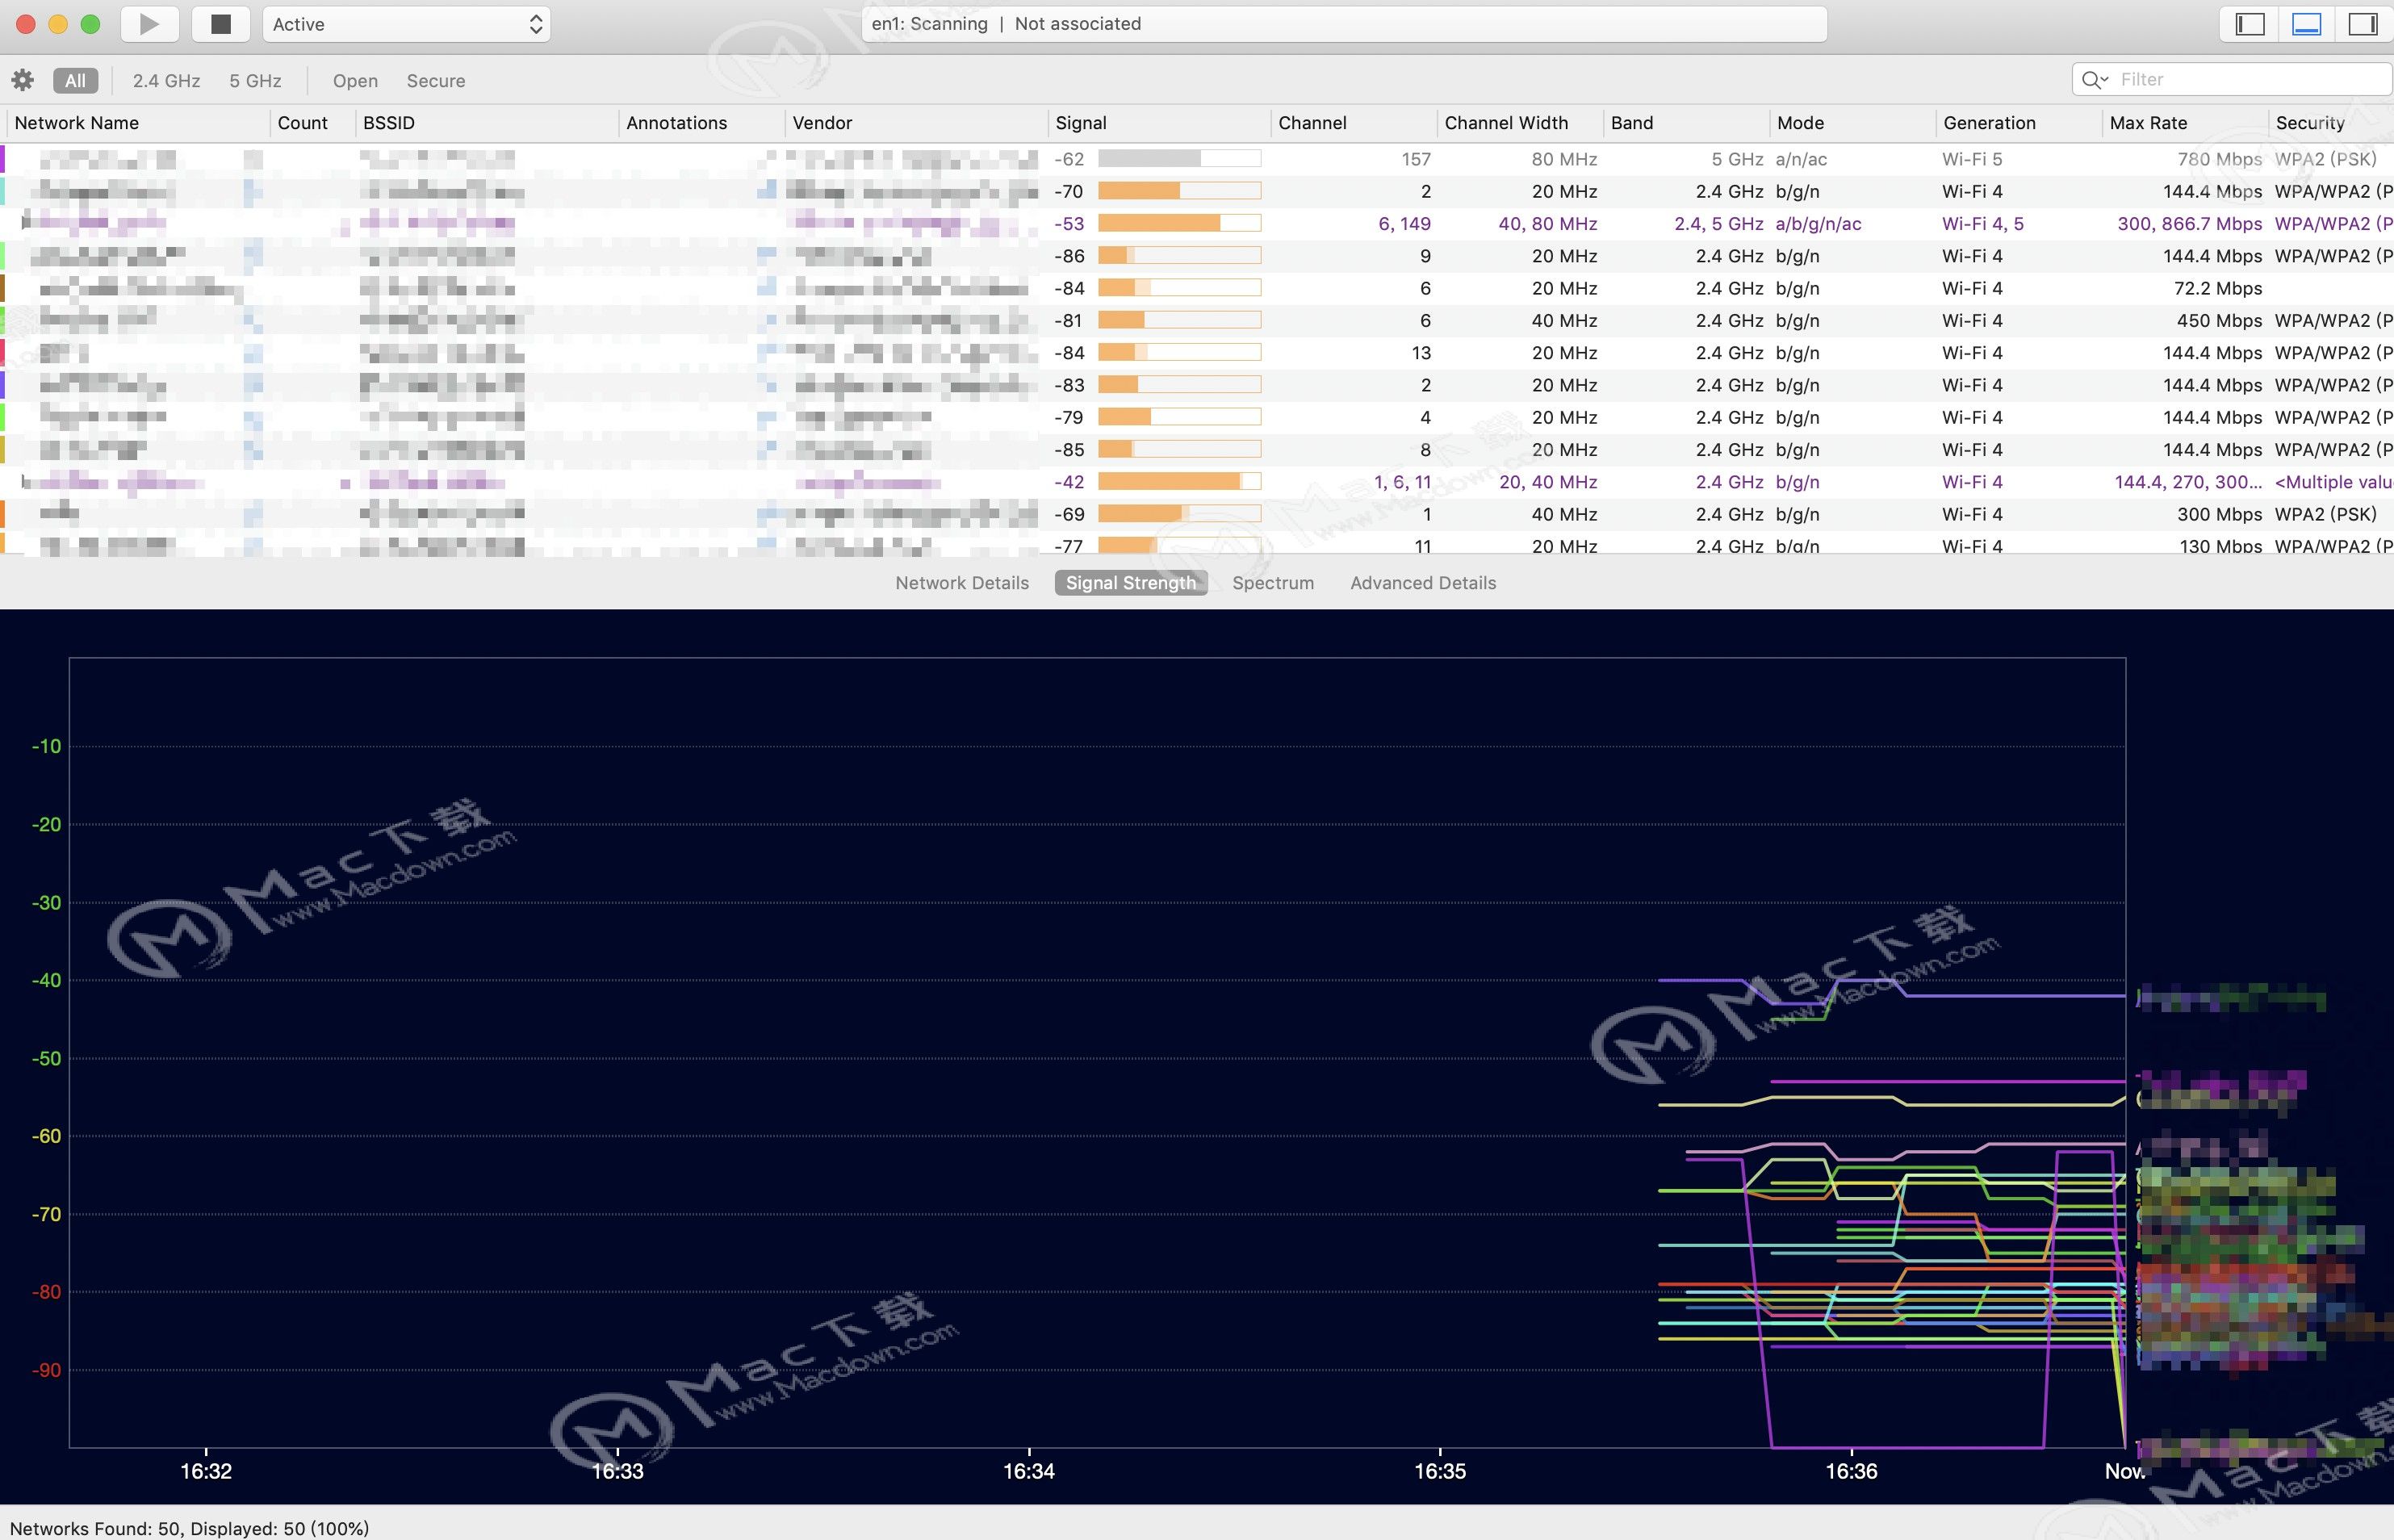Select the All networks filter
Screen dimensions: 2394x1540
(75, 80)
